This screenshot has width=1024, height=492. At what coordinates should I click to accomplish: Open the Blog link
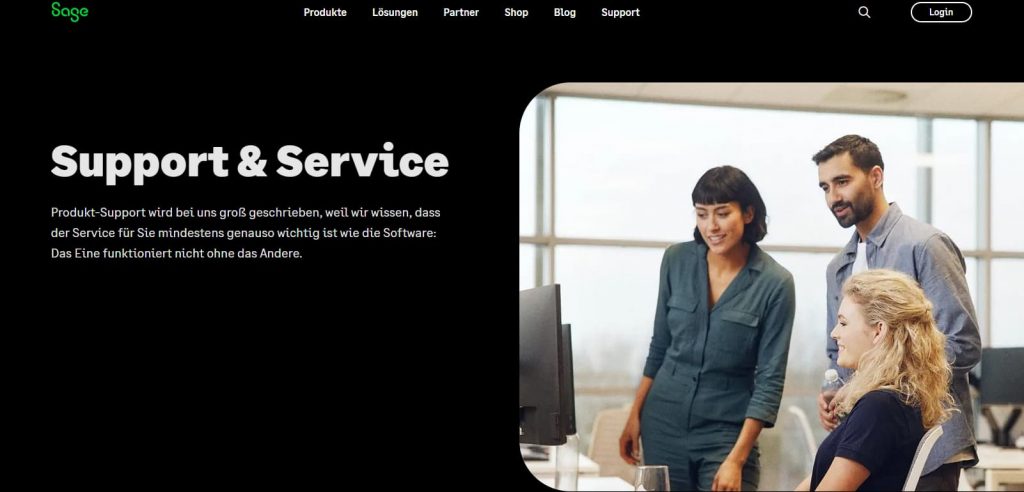565,12
